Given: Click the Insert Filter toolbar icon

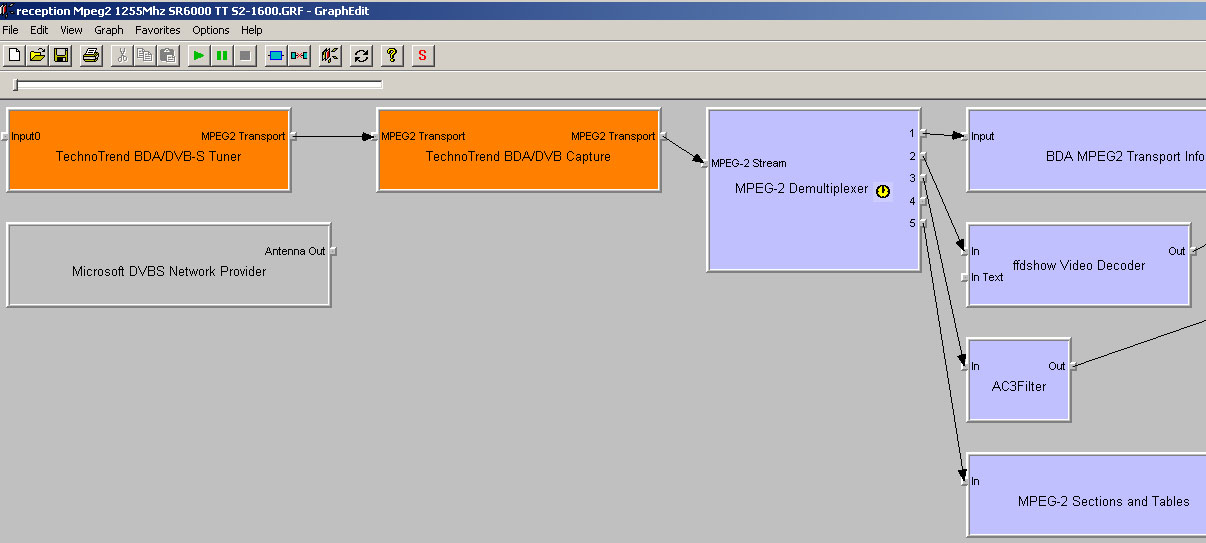Looking at the screenshot, I should pyautogui.click(x=276, y=56).
